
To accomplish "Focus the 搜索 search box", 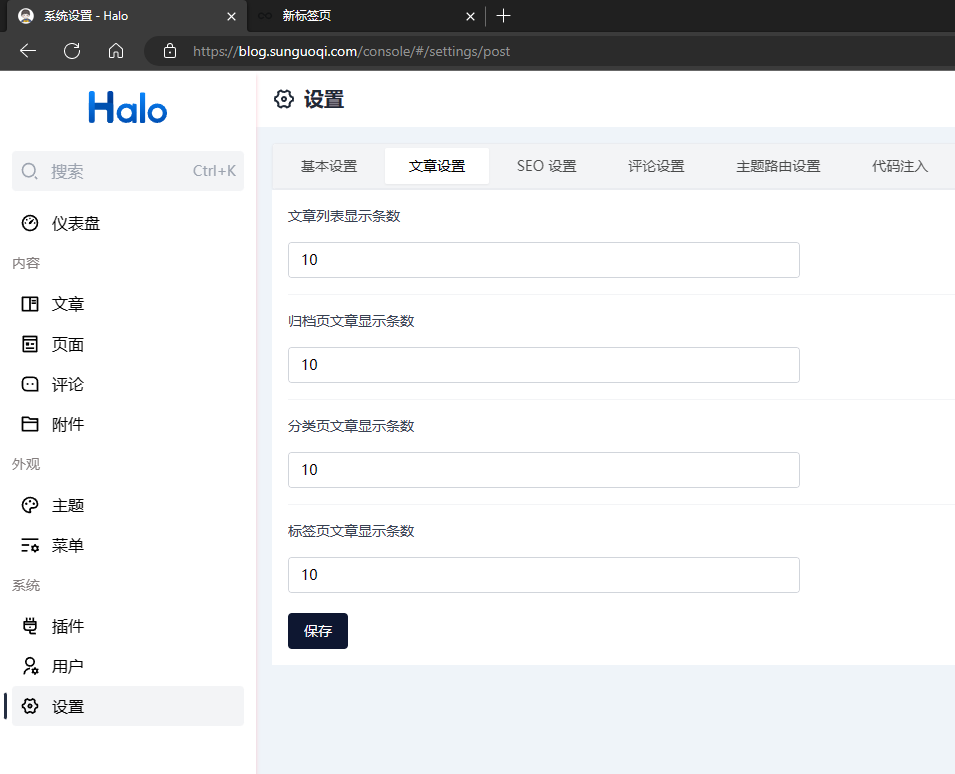I will point(128,171).
